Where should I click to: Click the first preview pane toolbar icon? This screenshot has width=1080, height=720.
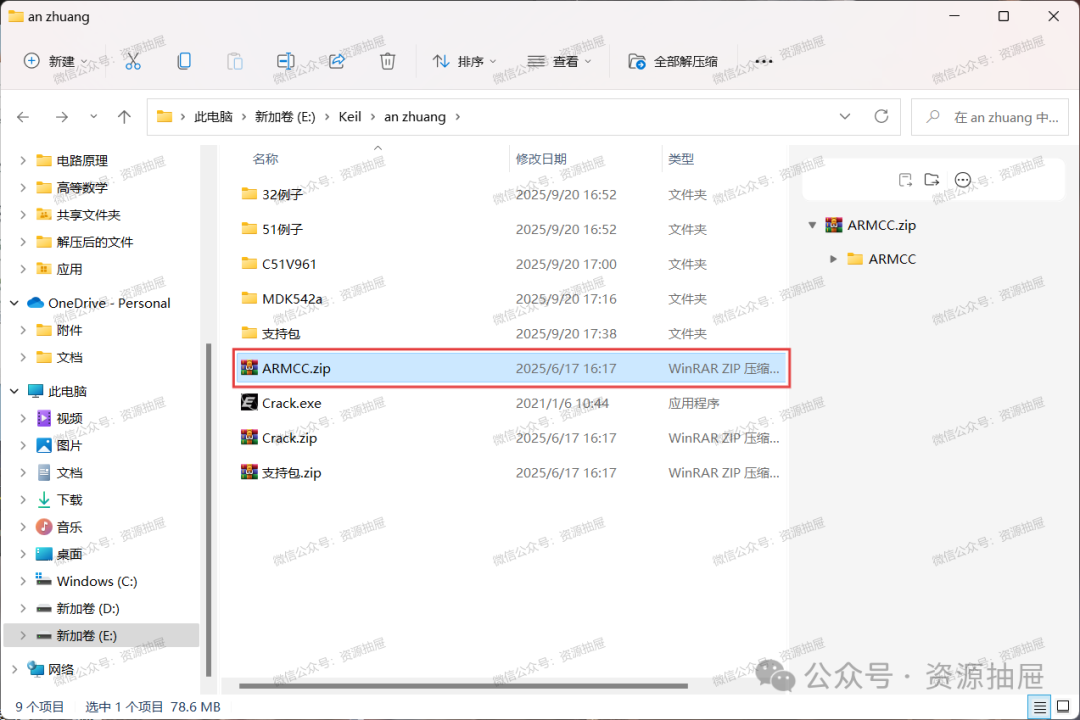tap(905, 180)
